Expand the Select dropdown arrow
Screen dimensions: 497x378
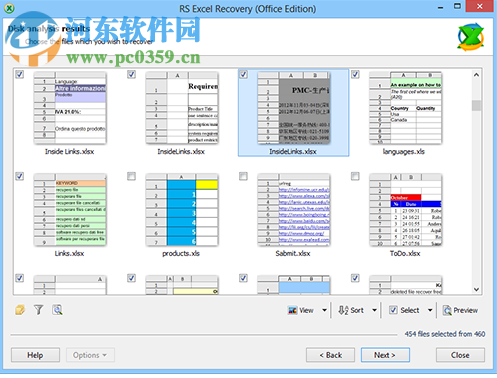[430, 310]
